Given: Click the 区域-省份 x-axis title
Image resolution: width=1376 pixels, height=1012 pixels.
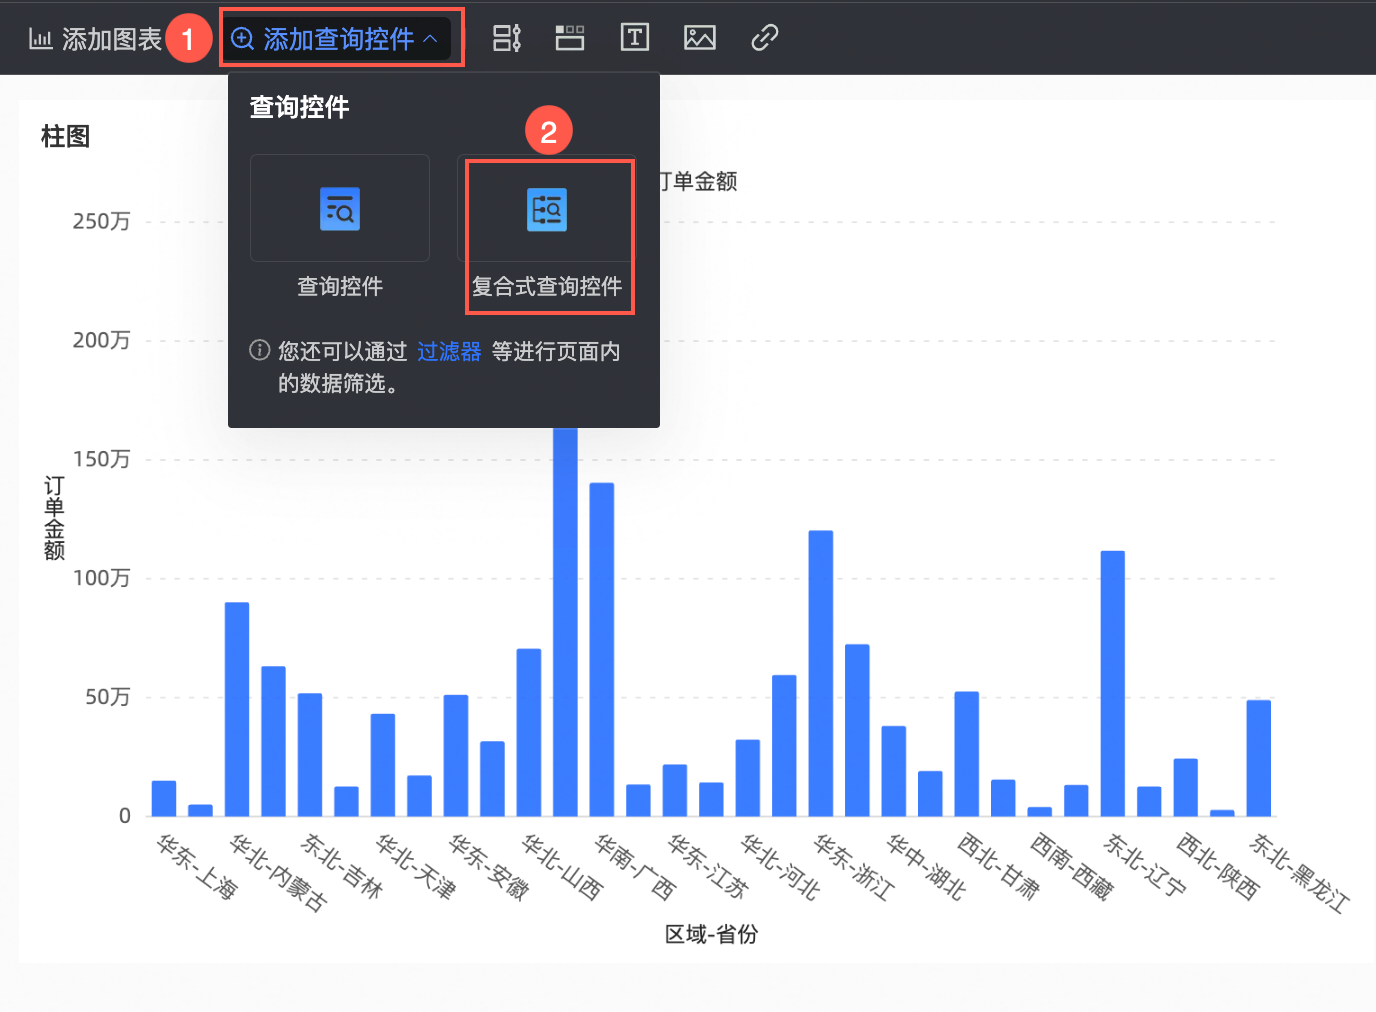Looking at the screenshot, I should coord(711,934).
